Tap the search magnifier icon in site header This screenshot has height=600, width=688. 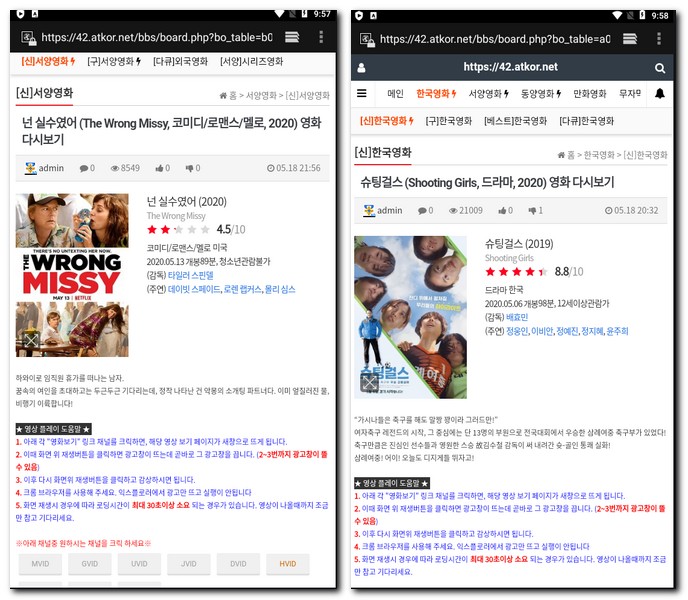tap(659, 68)
